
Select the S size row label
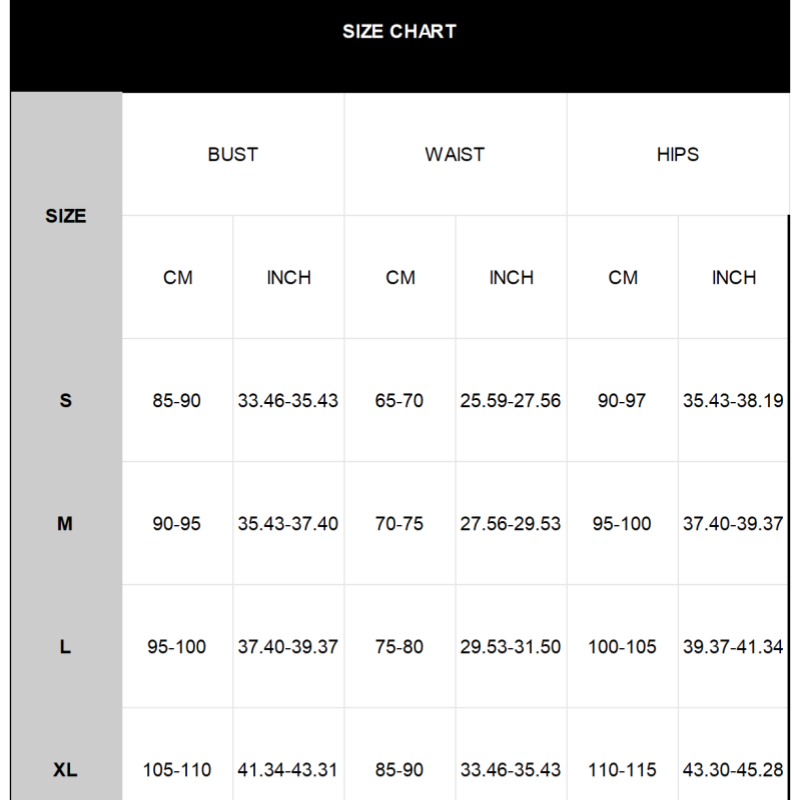pyautogui.click(x=66, y=401)
